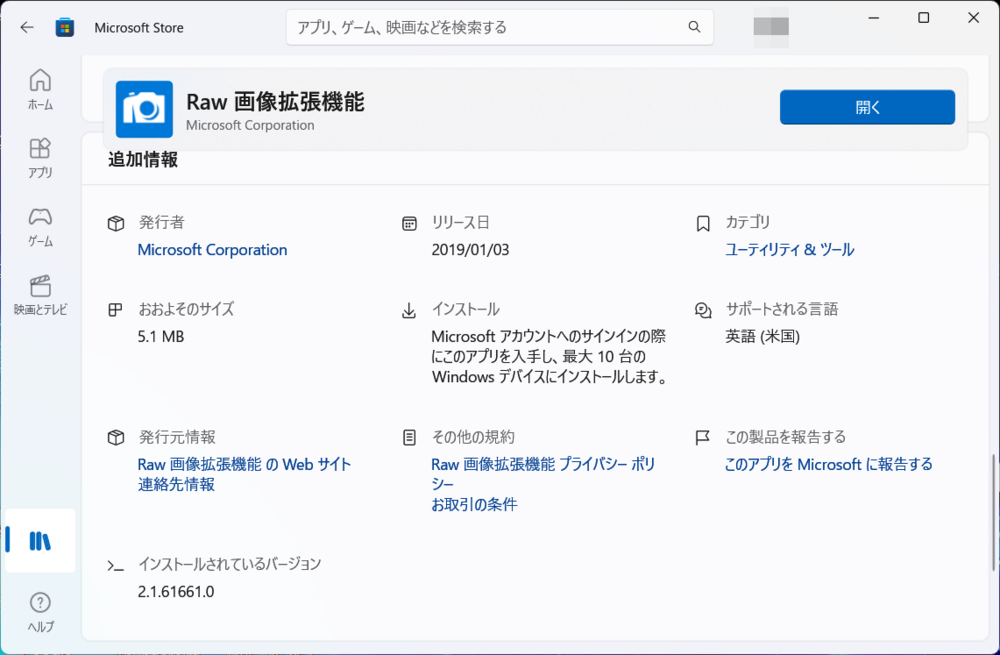Open Raw 画像拡張機能 の Web サイト link
Screen dimensions: 1000x655
tap(244, 464)
